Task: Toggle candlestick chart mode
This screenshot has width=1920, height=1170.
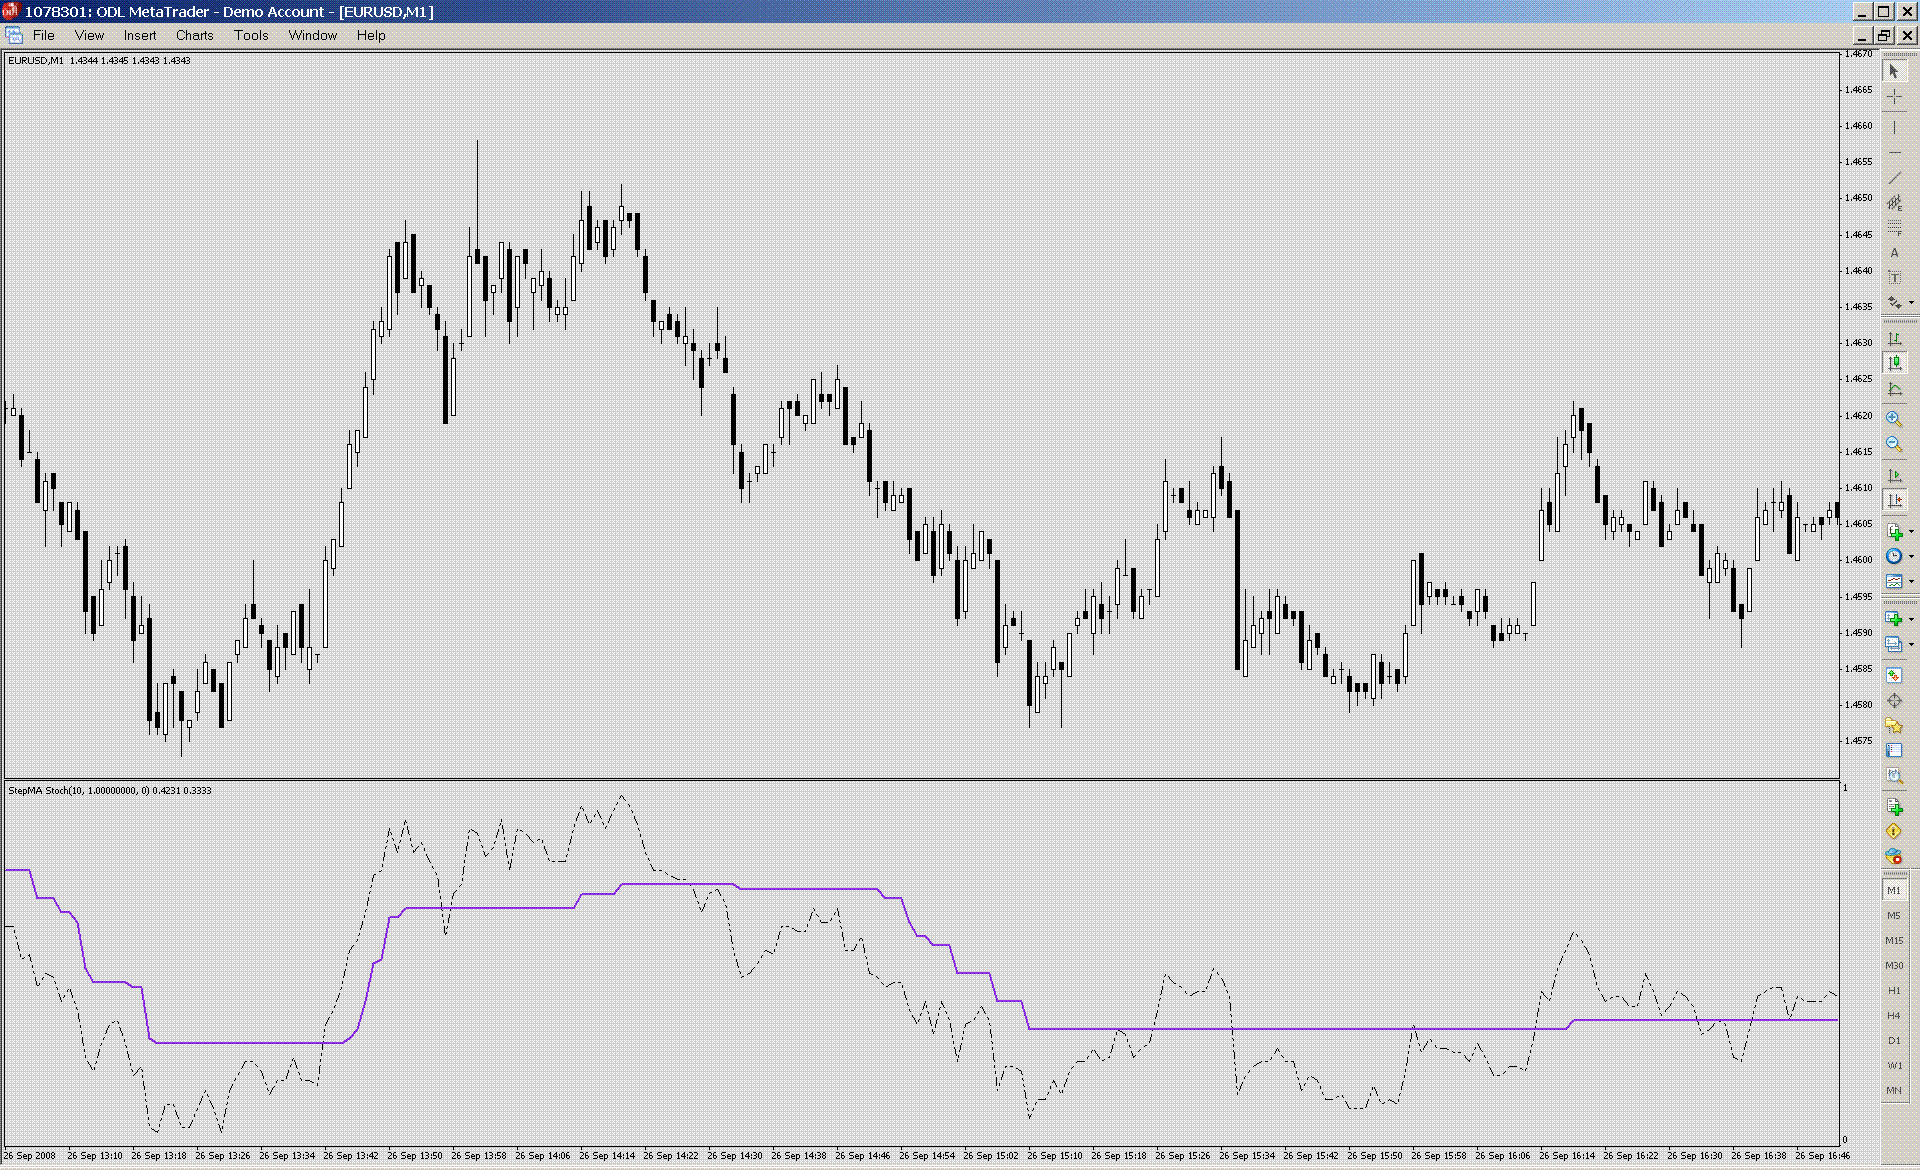Action: pos(1894,364)
